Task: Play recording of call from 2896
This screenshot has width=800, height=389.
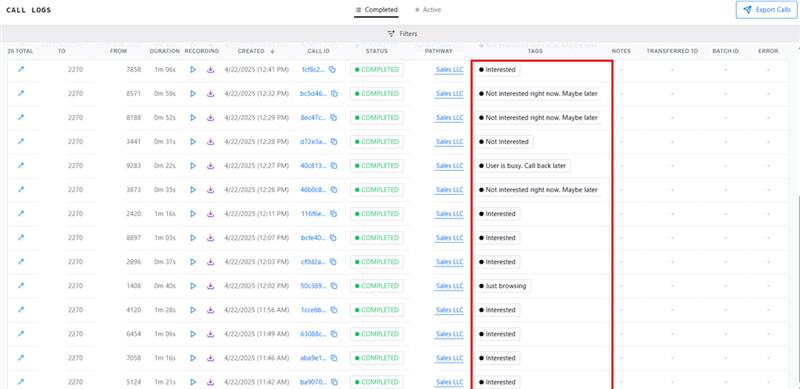Action: [193, 261]
